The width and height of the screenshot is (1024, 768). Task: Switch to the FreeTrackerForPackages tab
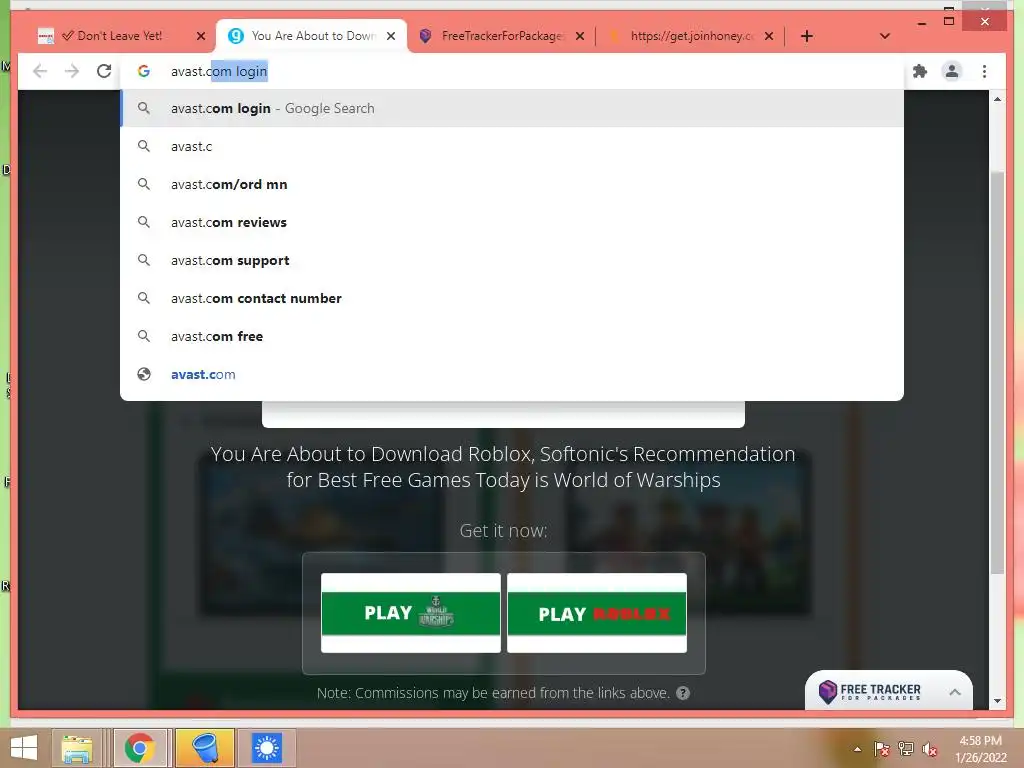[502, 36]
